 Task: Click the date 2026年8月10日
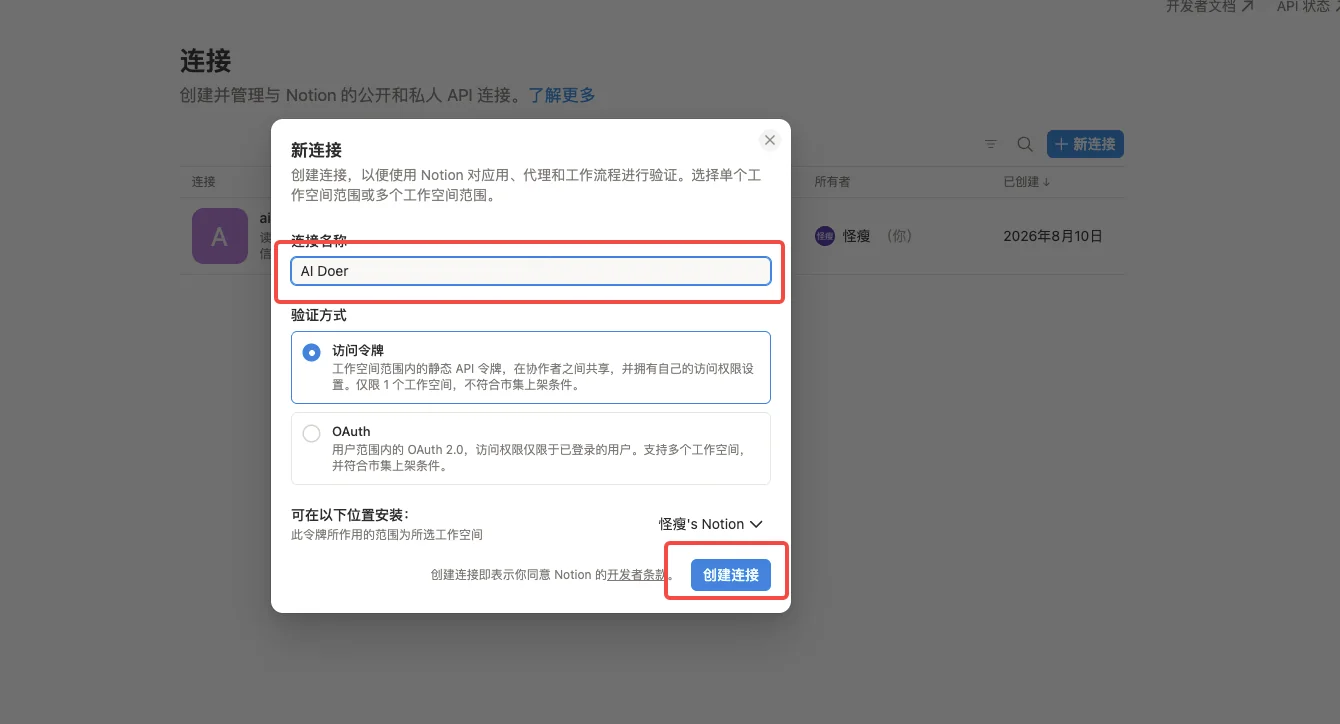pos(1053,237)
